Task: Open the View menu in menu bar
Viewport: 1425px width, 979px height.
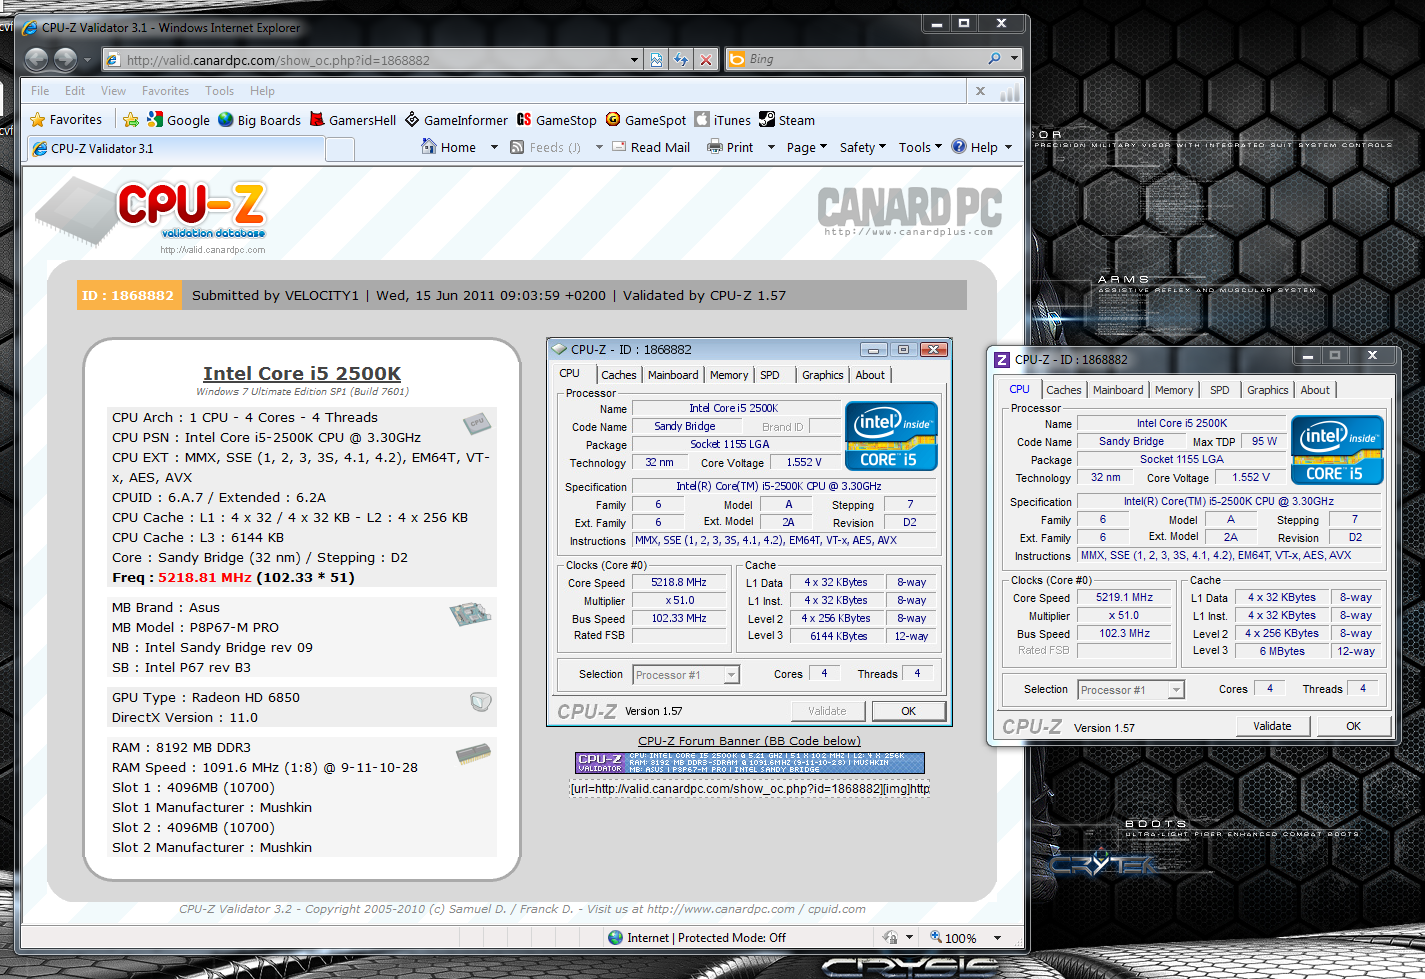Action: 113,91
